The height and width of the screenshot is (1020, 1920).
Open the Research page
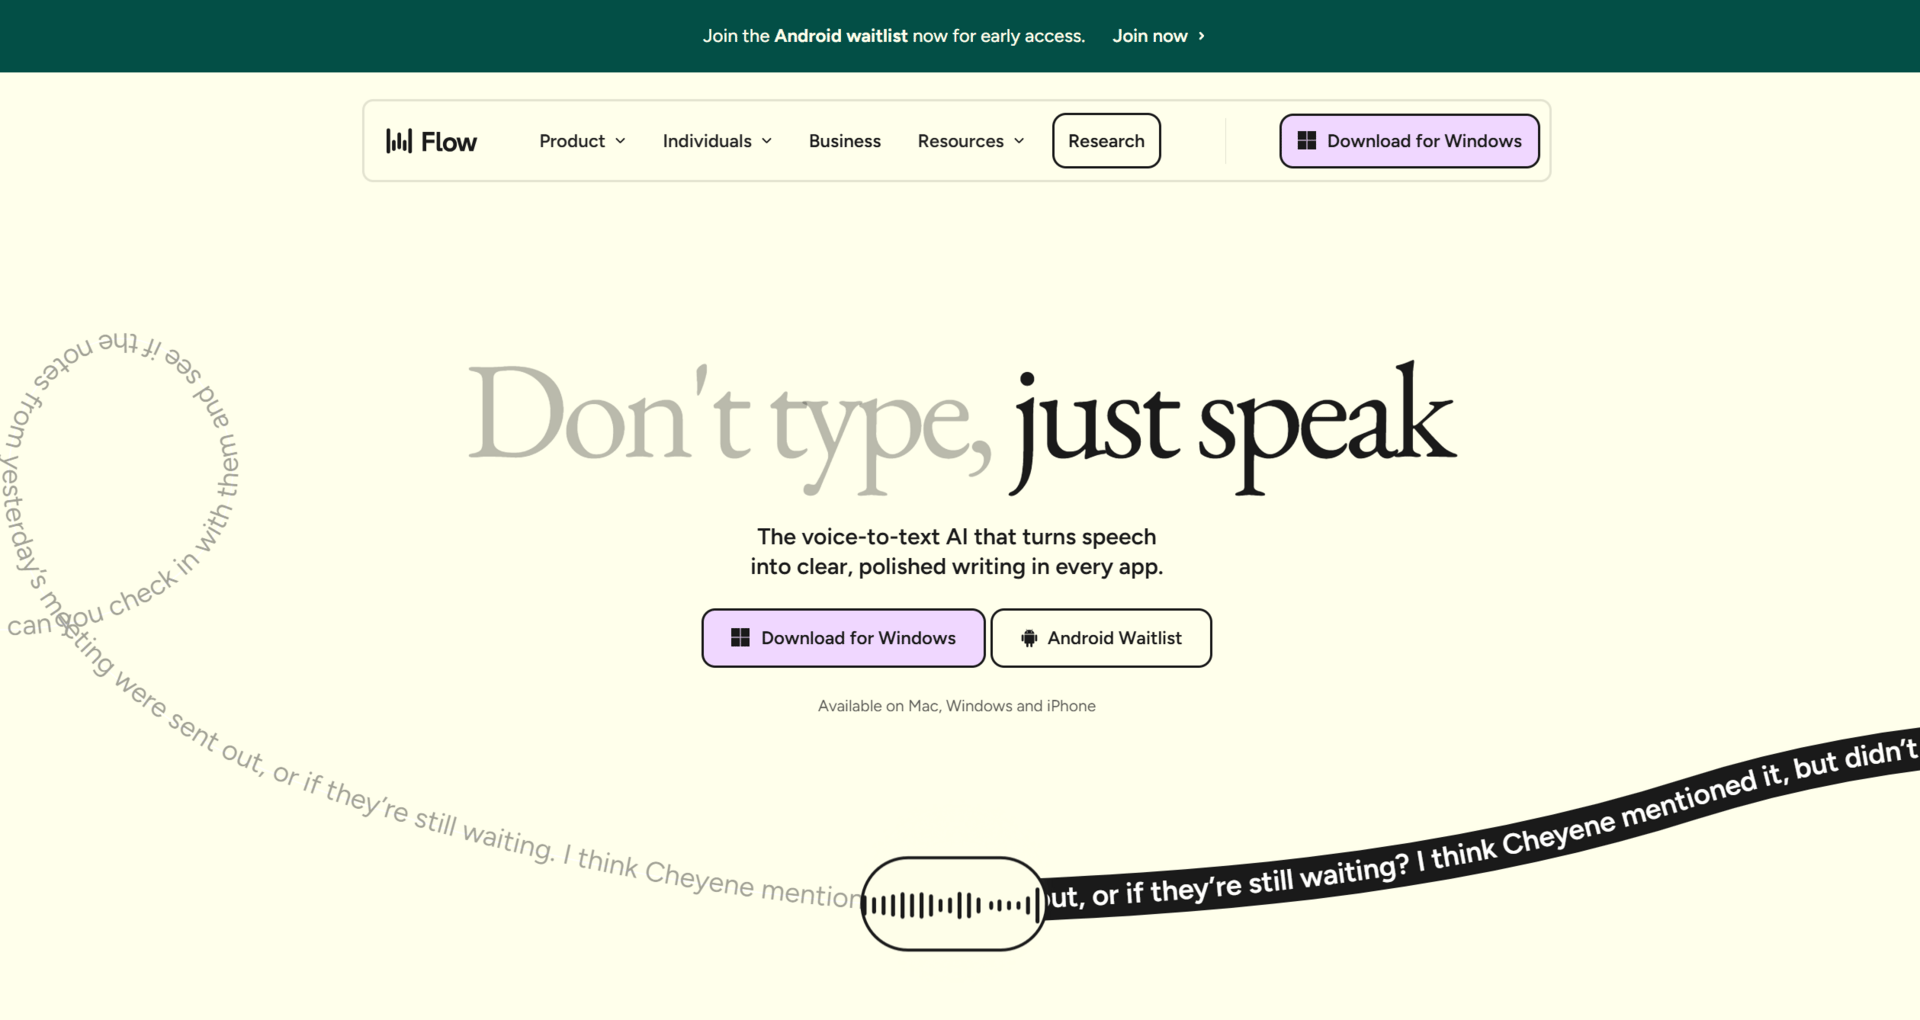1106,141
